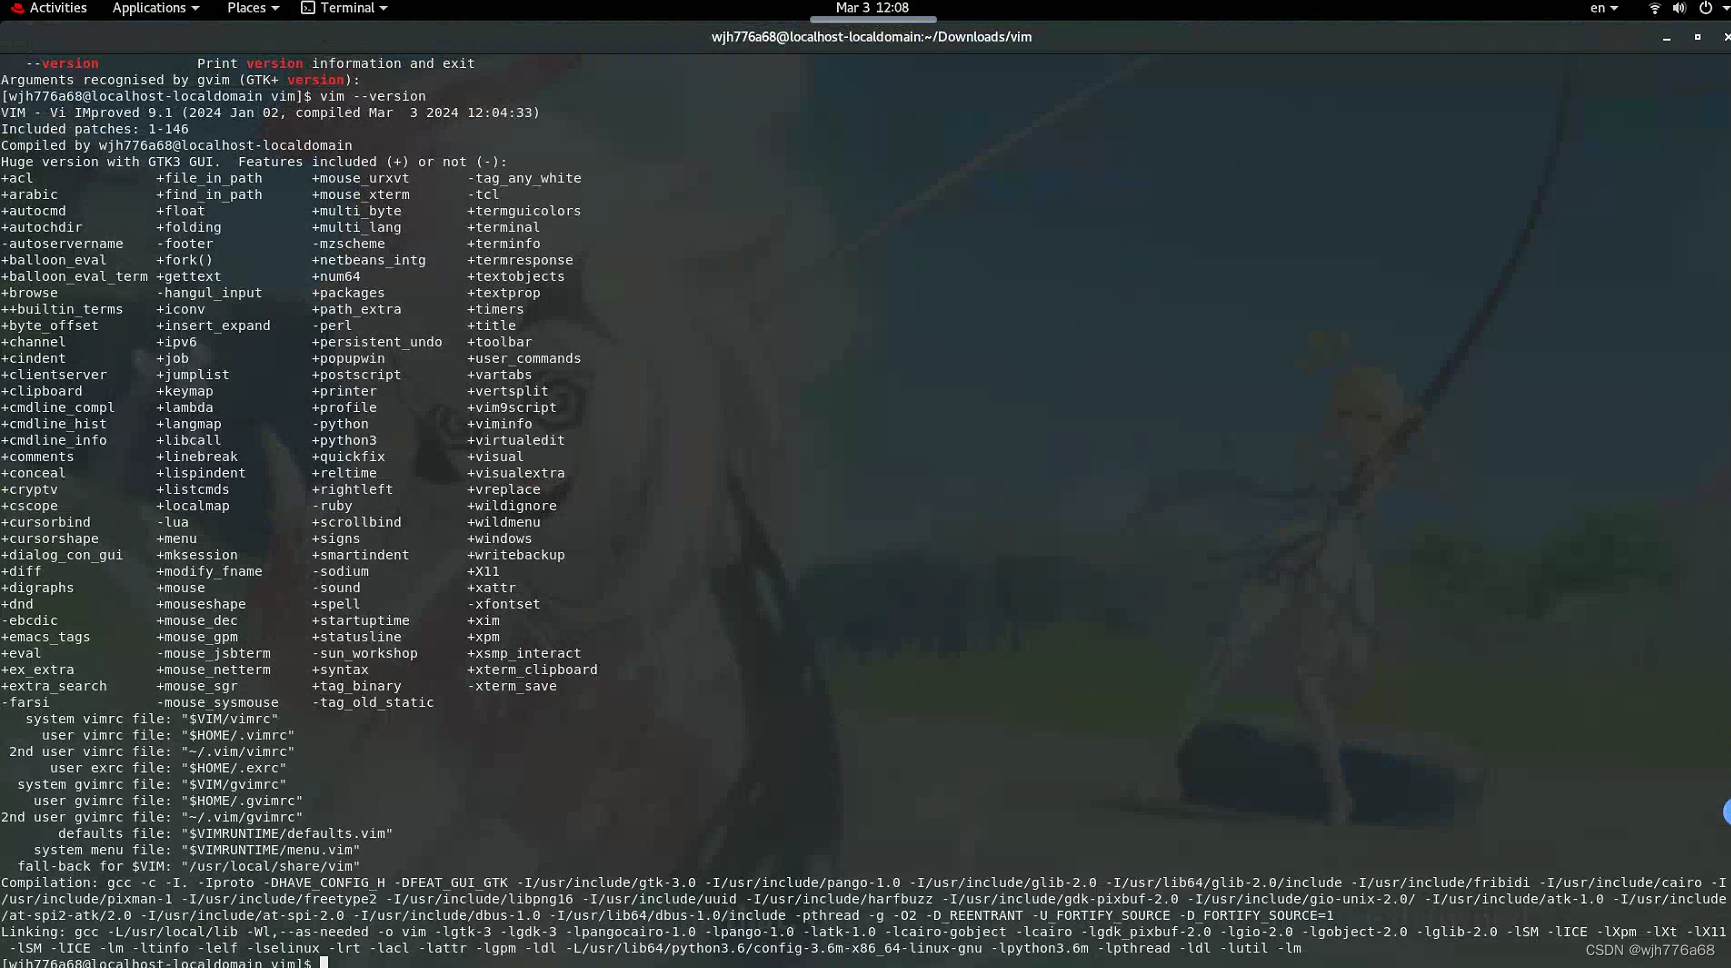Image resolution: width=1731 pixels, height=968 pixels.
Task: Click the Wi-Fi network icon
Action: (x=1654, y=8)
